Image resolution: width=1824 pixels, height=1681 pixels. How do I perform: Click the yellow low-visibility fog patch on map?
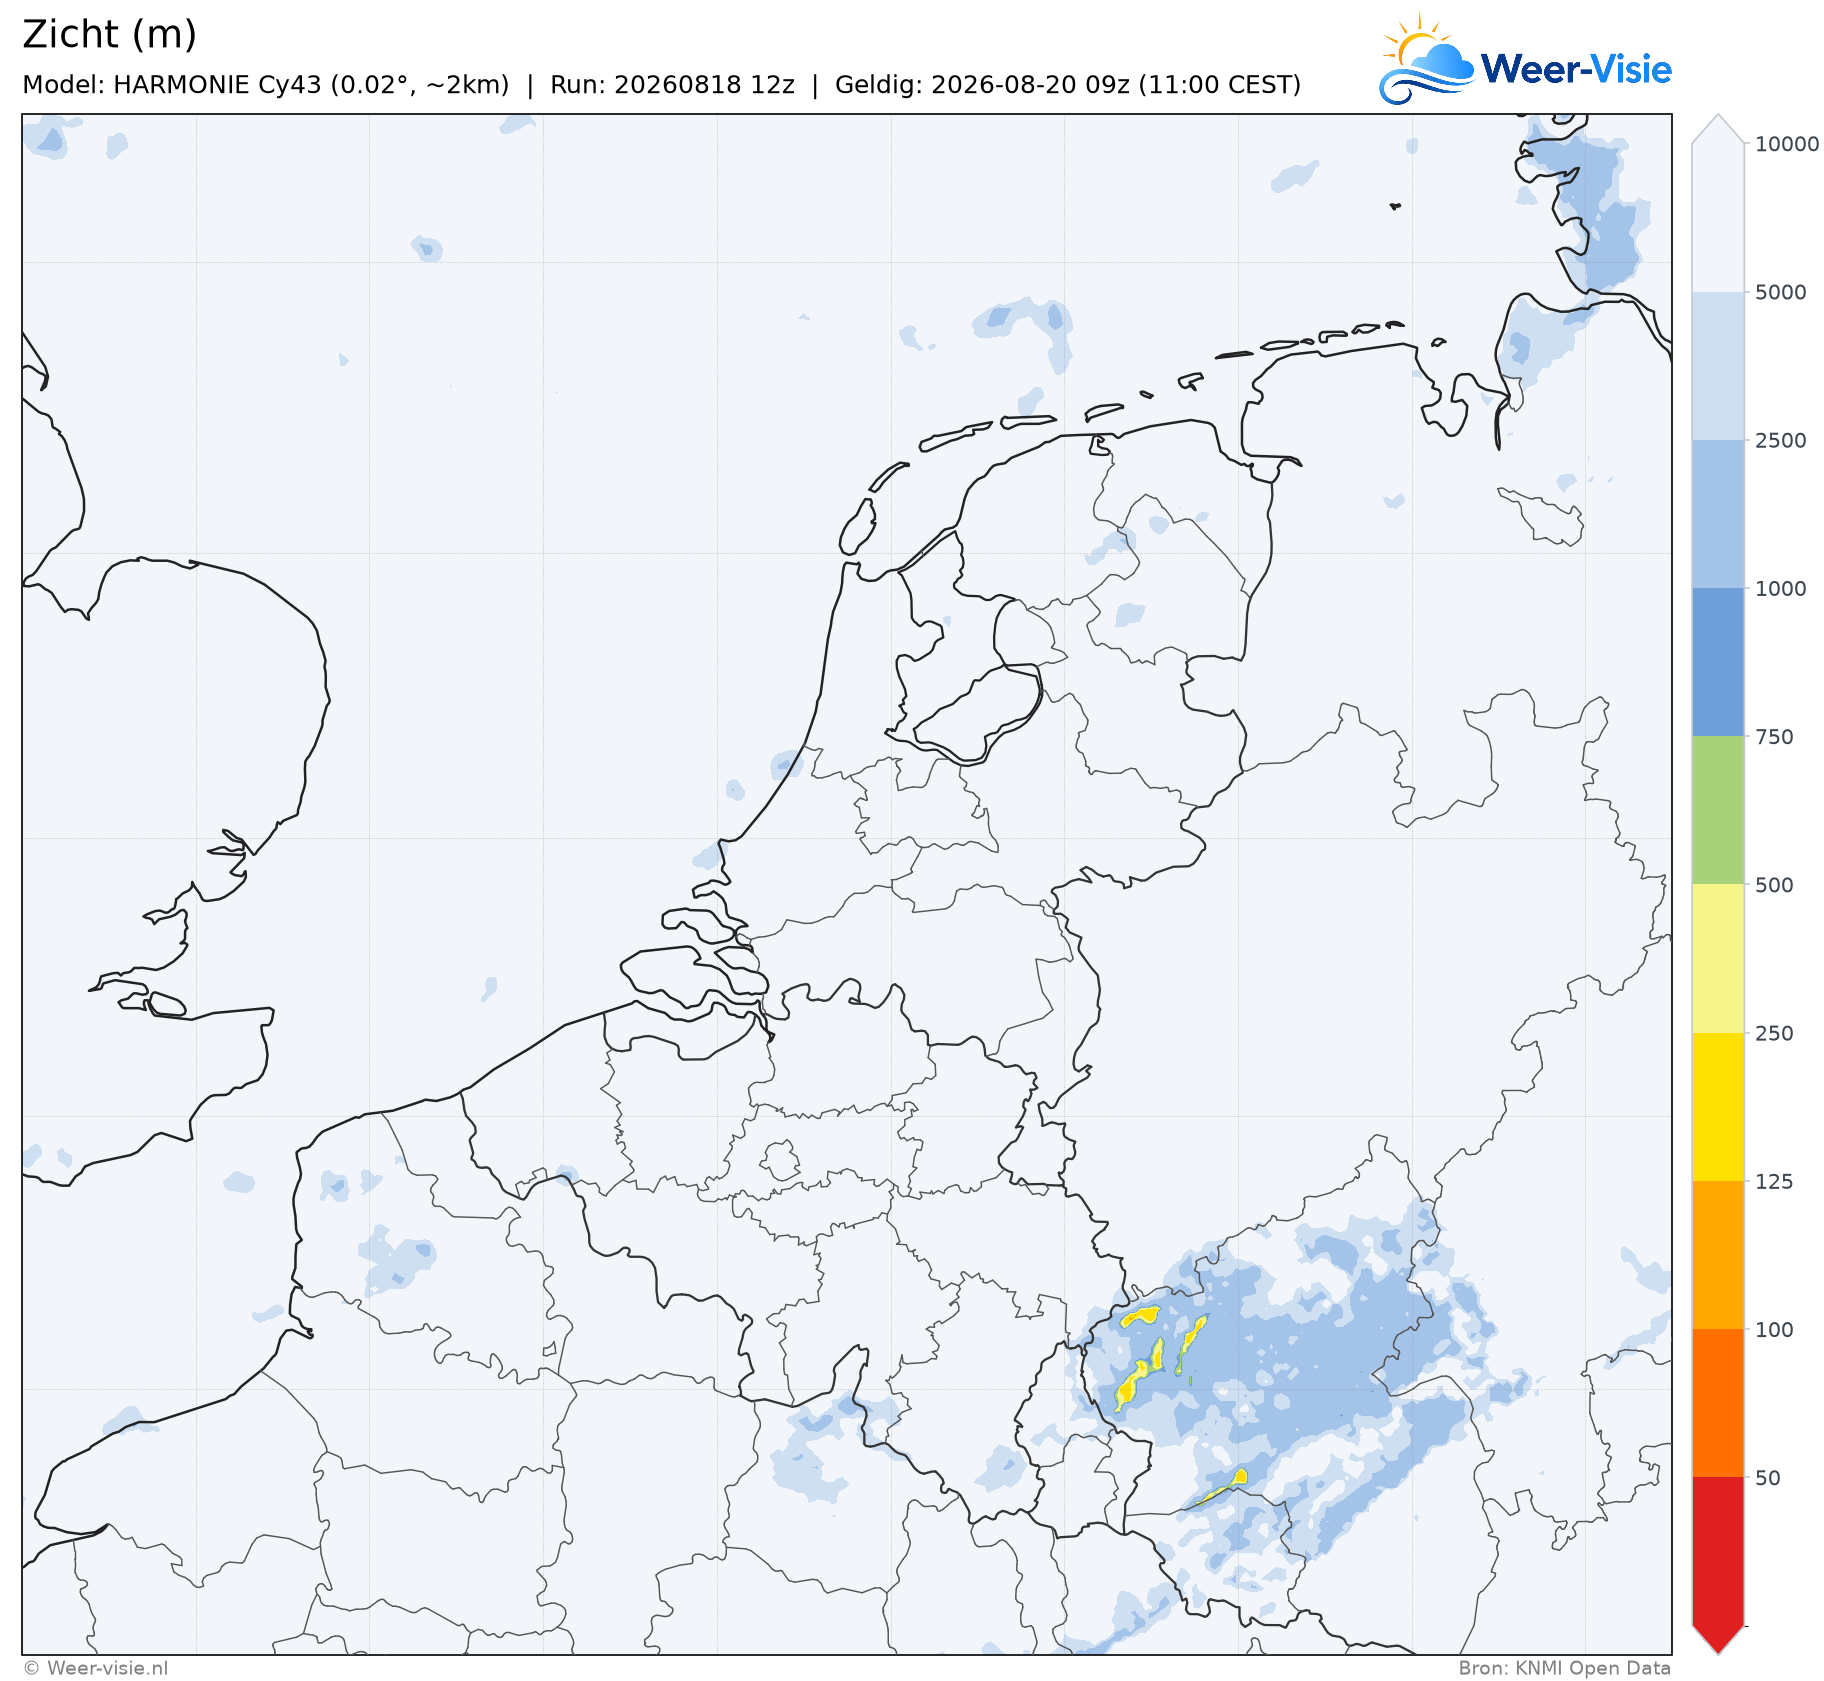pos(1131,1385)
